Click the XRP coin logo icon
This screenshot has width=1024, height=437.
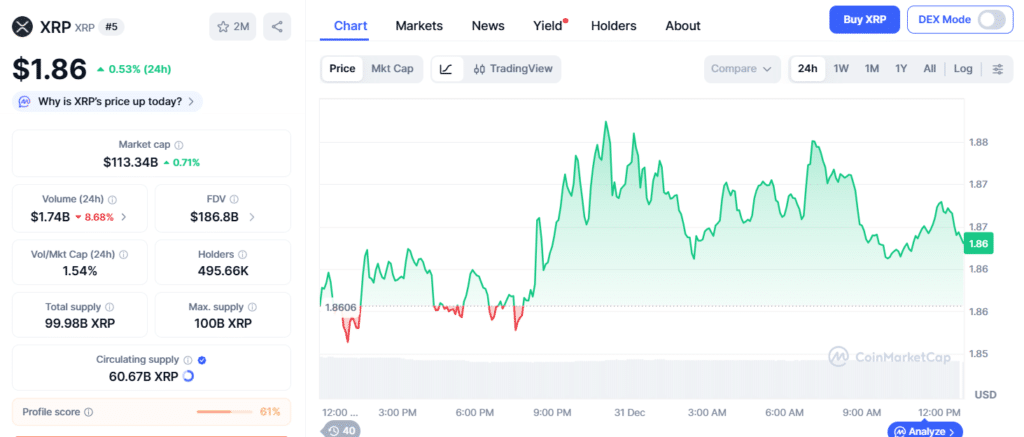point(23,27)
